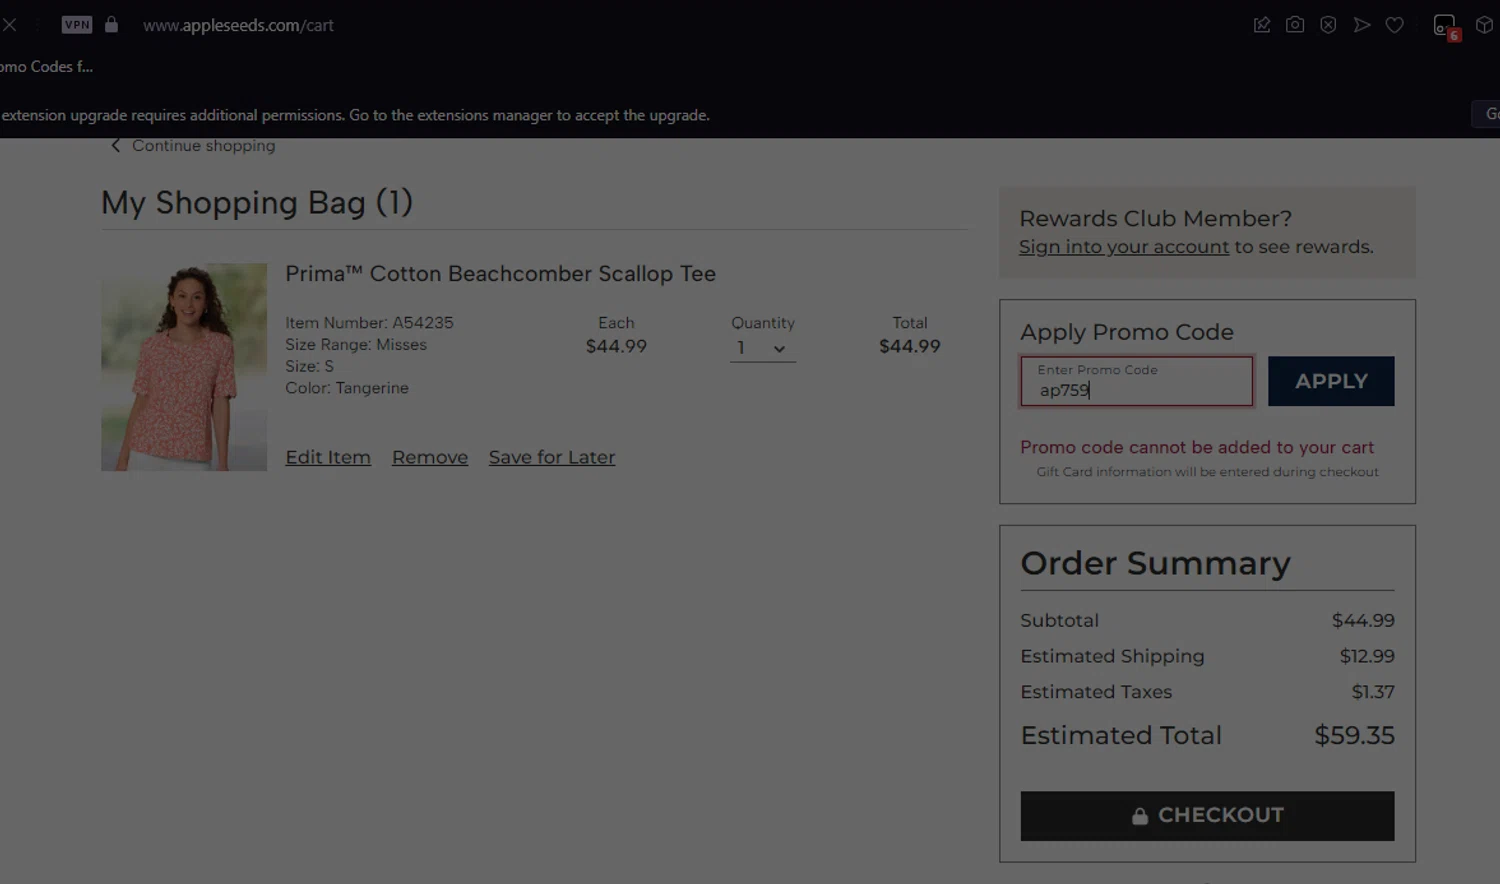
Task: Open the cube extensions icon
Action: point(1484,25)
